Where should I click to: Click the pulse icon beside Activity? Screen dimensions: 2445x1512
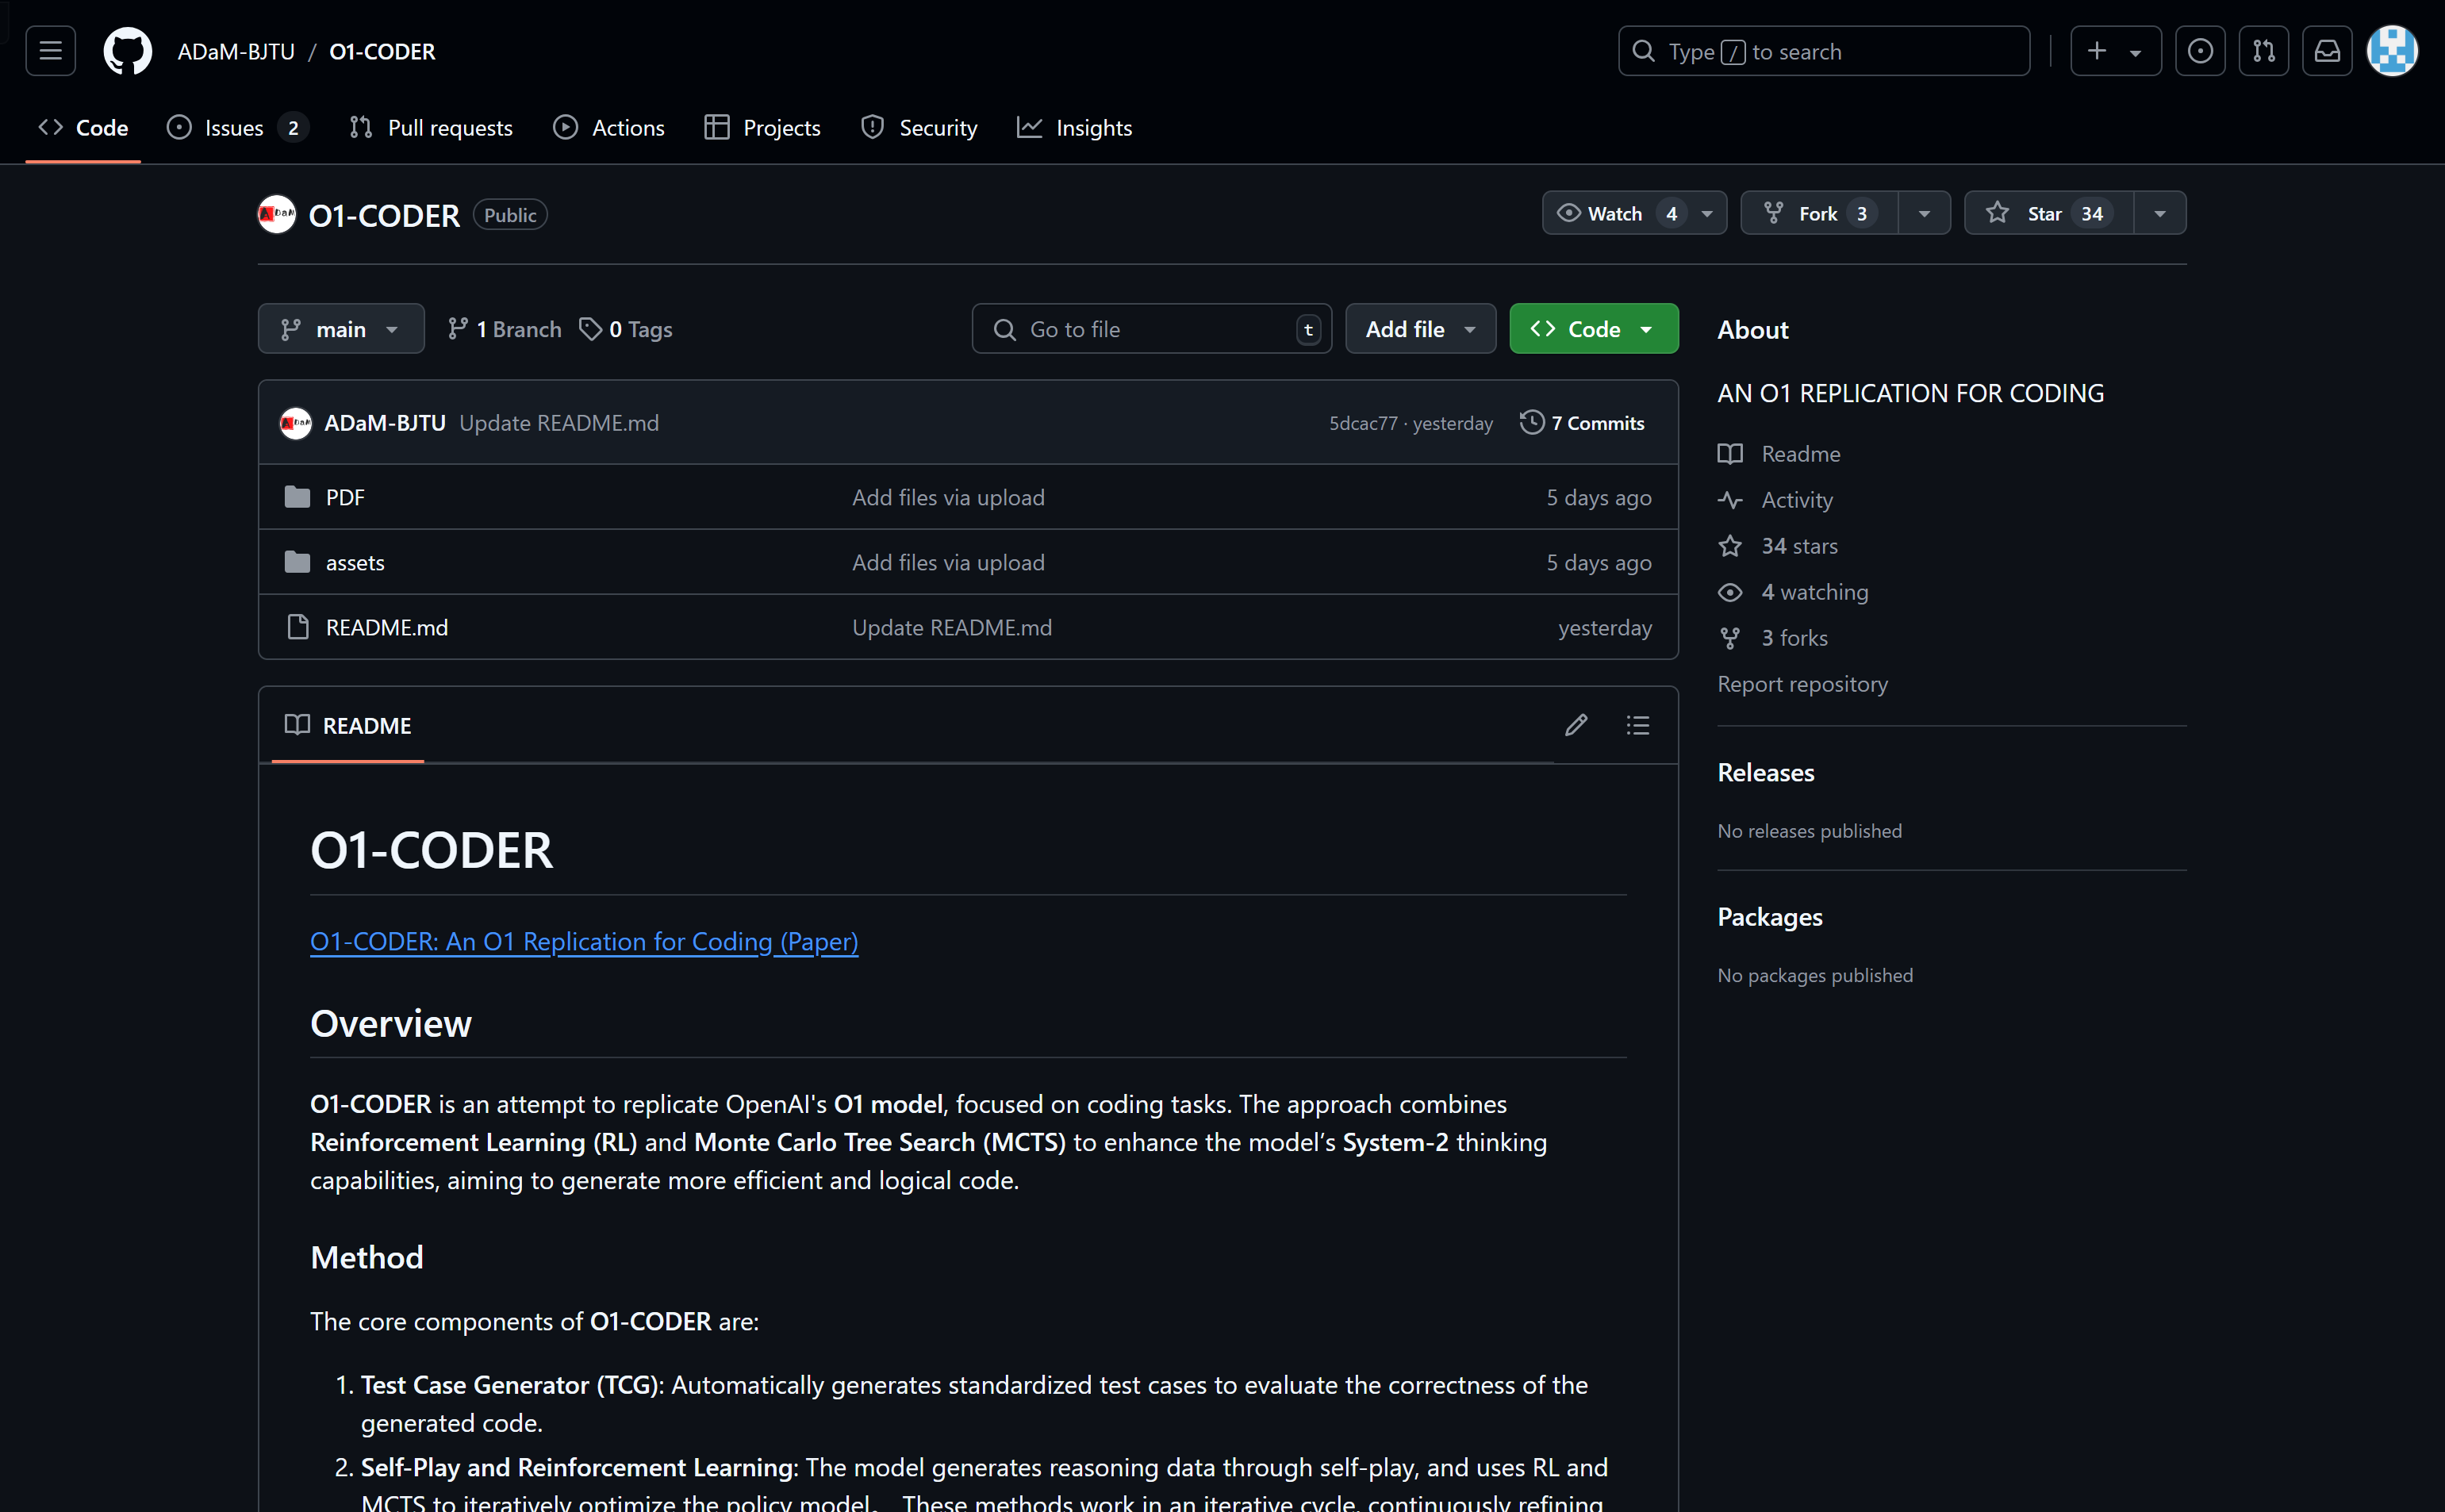pos(1730,500)
